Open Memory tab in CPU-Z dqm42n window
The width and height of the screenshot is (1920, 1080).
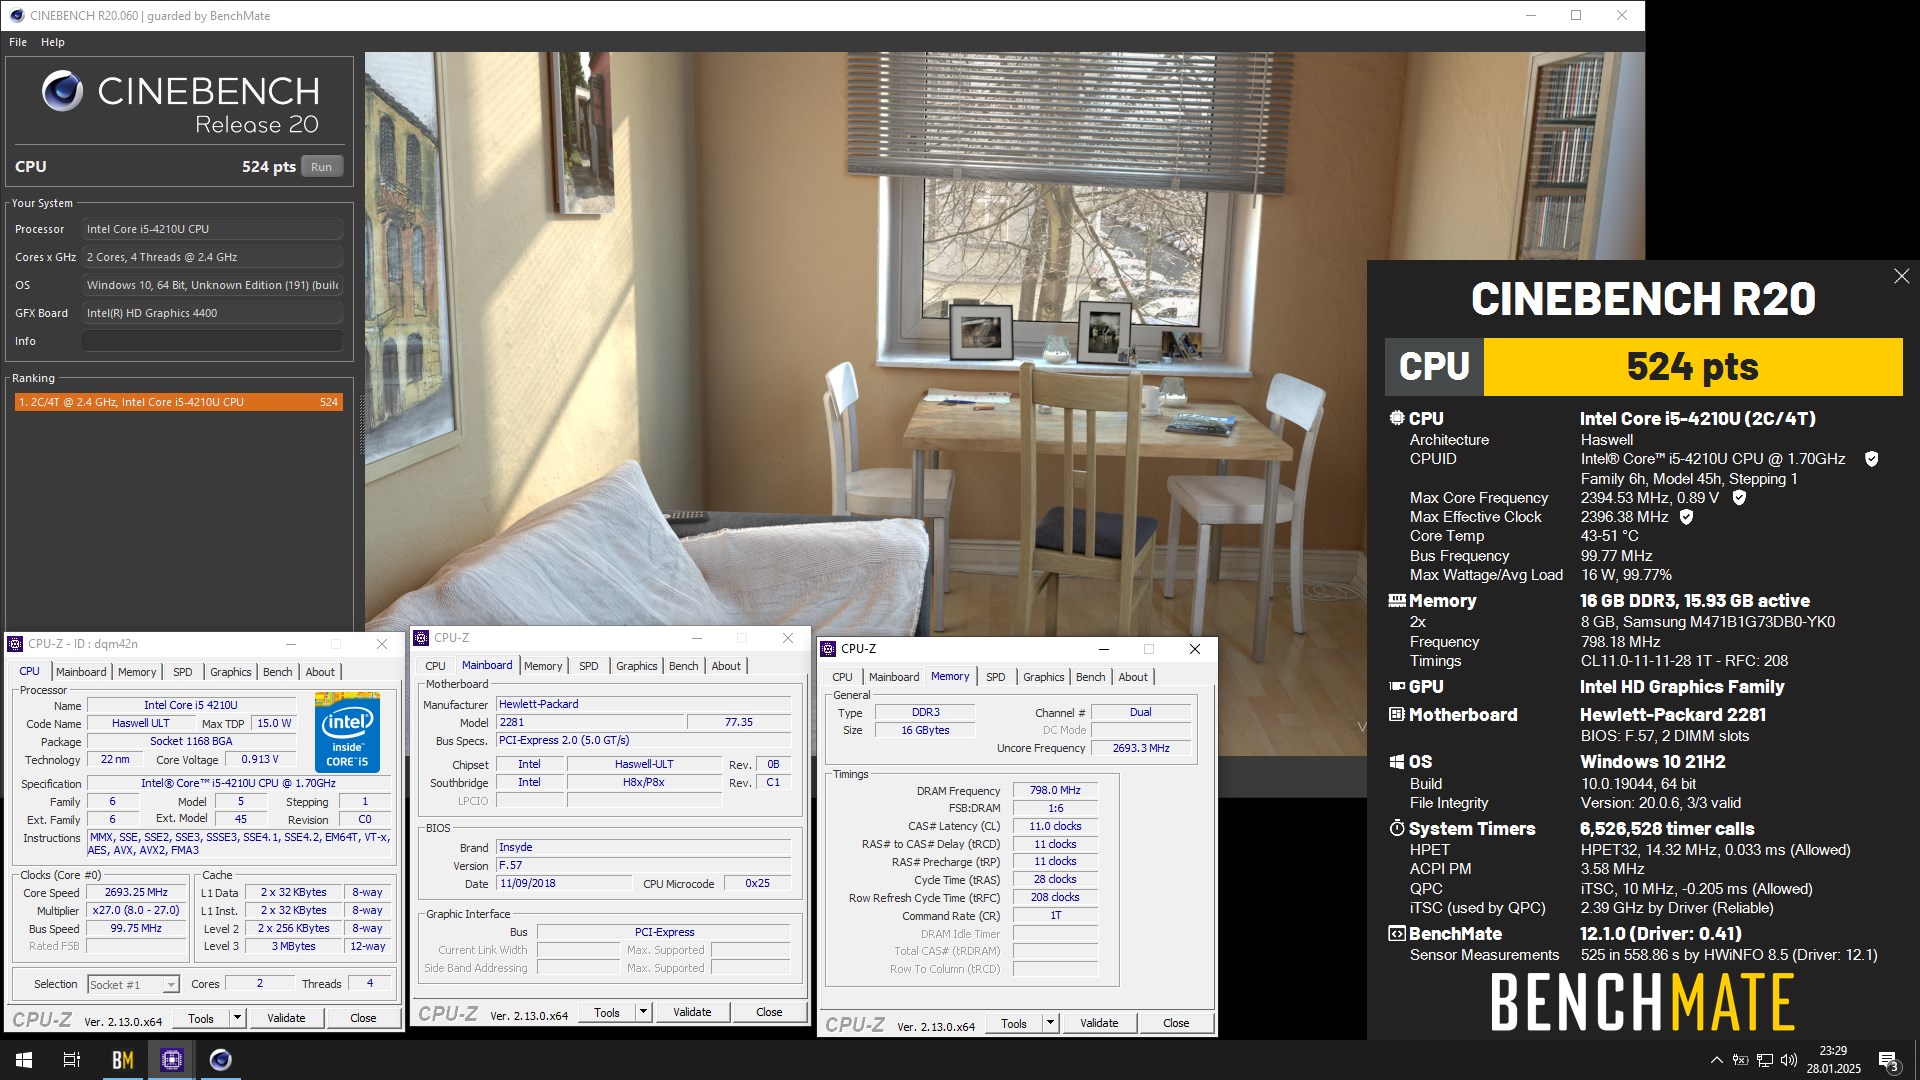pos(137,672)
